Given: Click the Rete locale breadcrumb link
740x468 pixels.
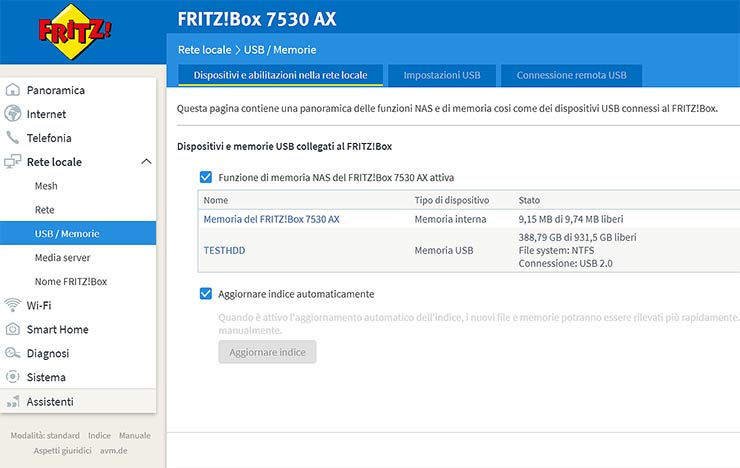Looking at the screenshot, I should 203,50.
